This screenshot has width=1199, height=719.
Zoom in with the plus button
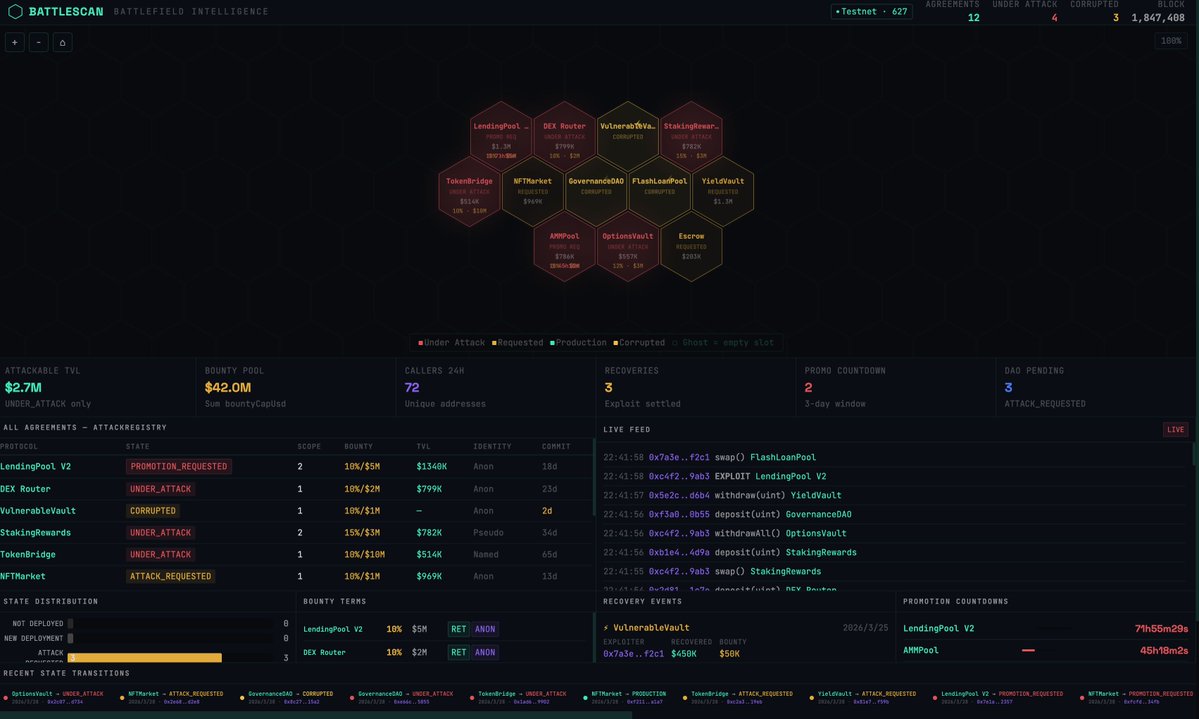(x=15, y=42)
